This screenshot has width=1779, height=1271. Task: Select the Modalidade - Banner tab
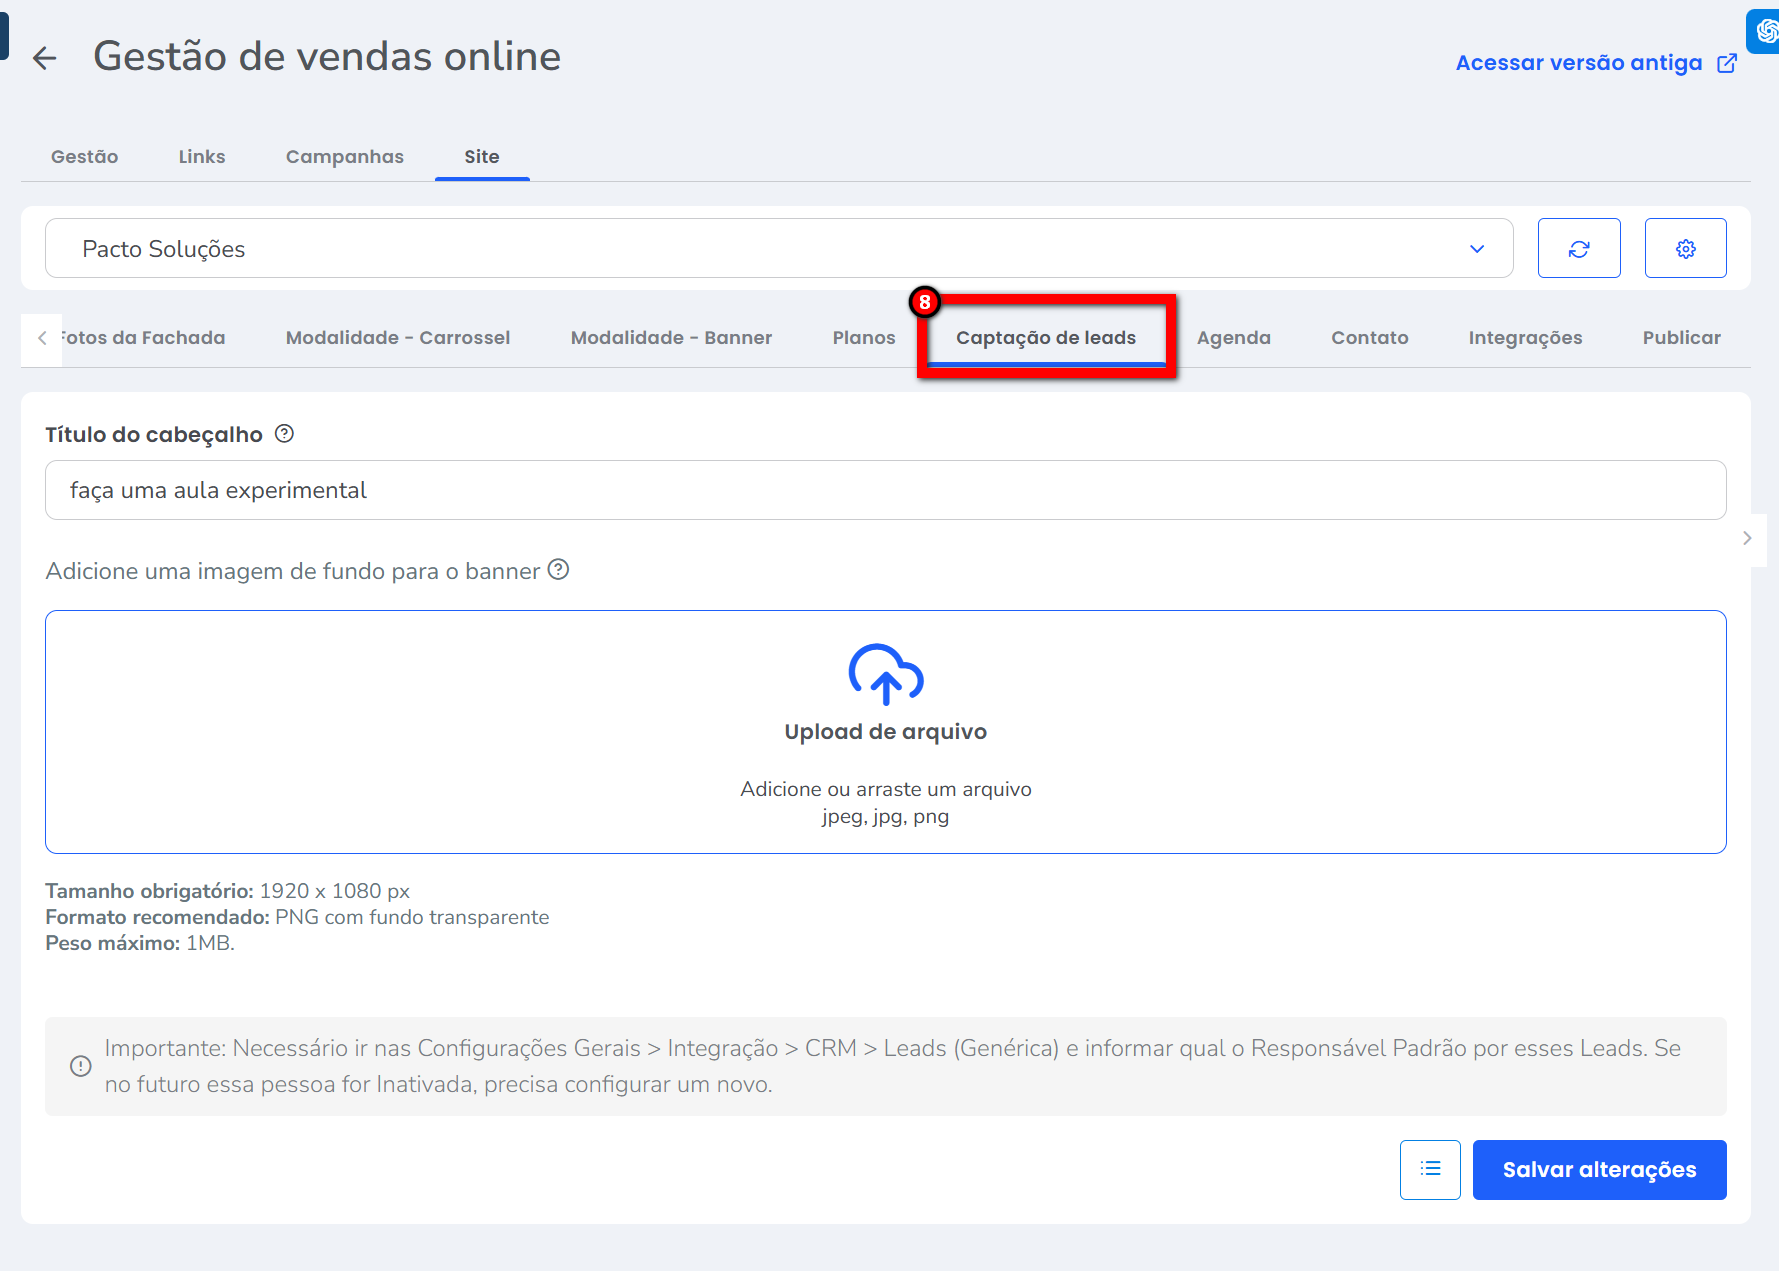[x=671, y=338]
